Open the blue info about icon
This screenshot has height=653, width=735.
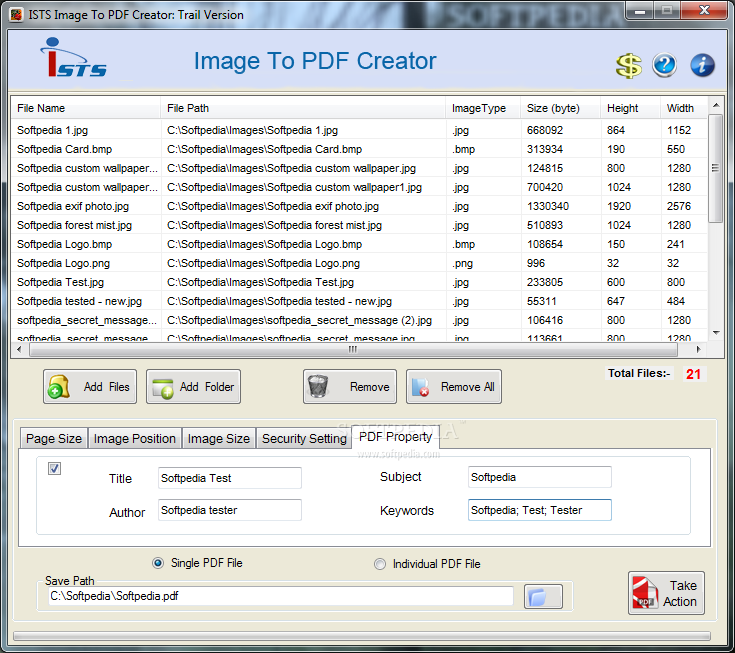point(702,65)
